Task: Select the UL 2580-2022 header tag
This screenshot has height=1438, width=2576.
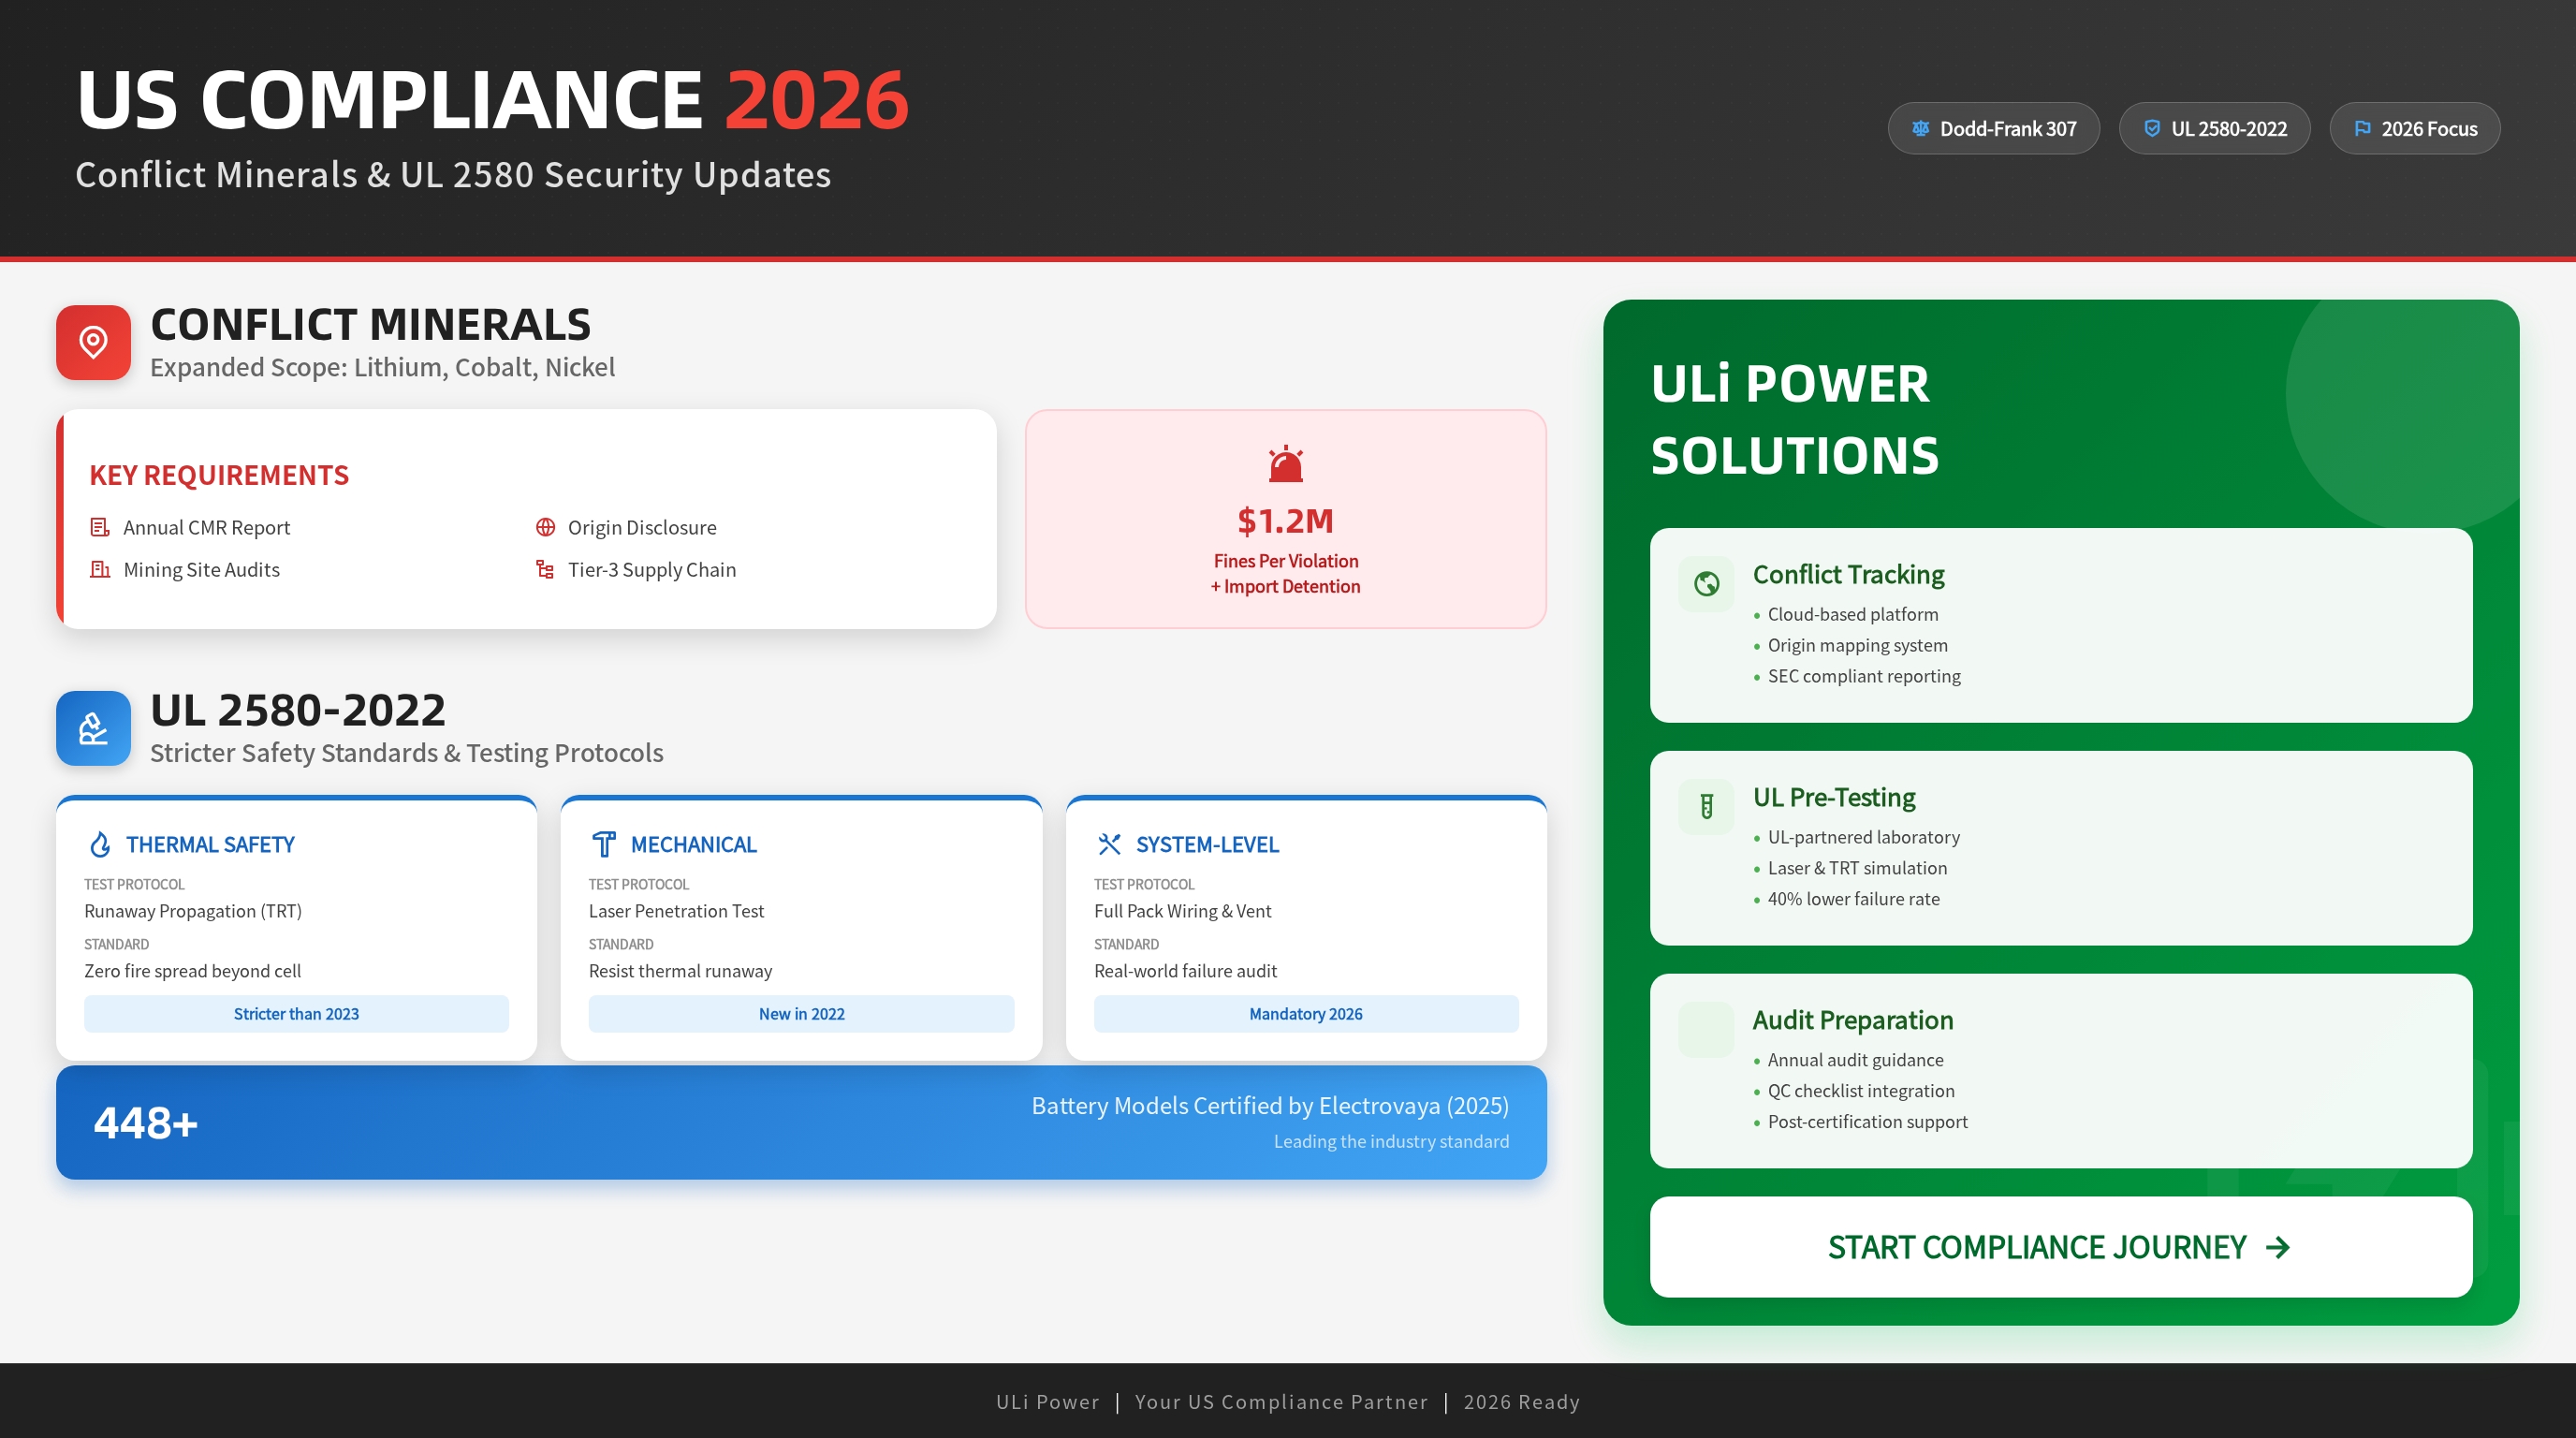Action: click(2214, 128)
